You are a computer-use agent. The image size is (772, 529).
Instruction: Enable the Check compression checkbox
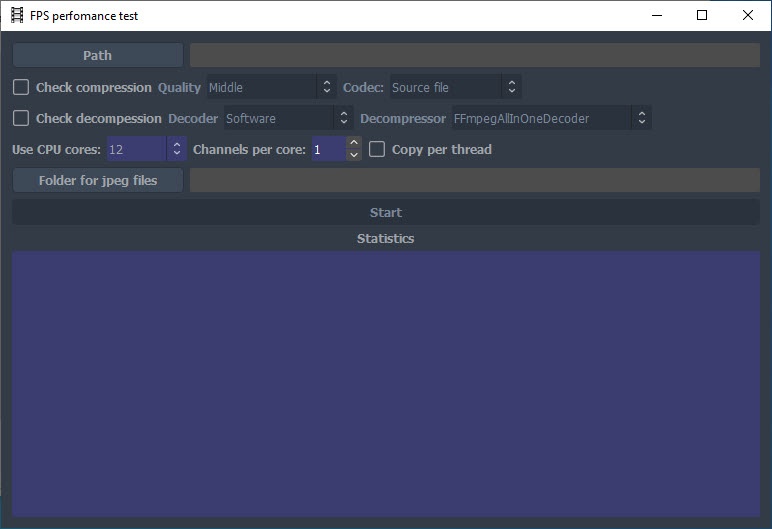[21, 87]
